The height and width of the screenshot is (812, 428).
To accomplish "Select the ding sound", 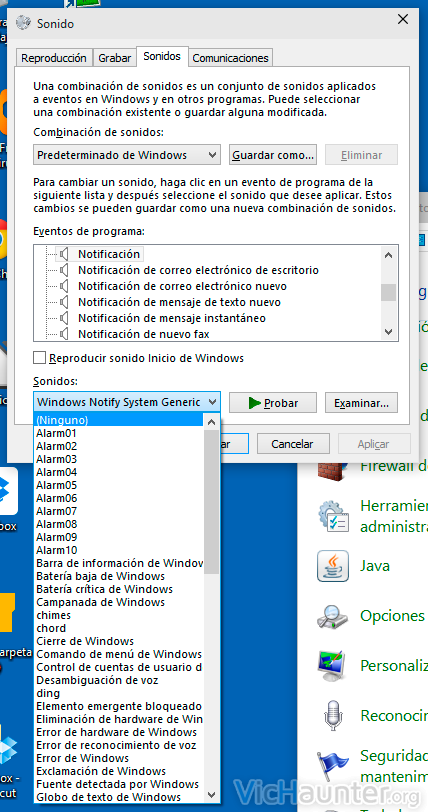I will pyautogui.click(x=119, y=693).
